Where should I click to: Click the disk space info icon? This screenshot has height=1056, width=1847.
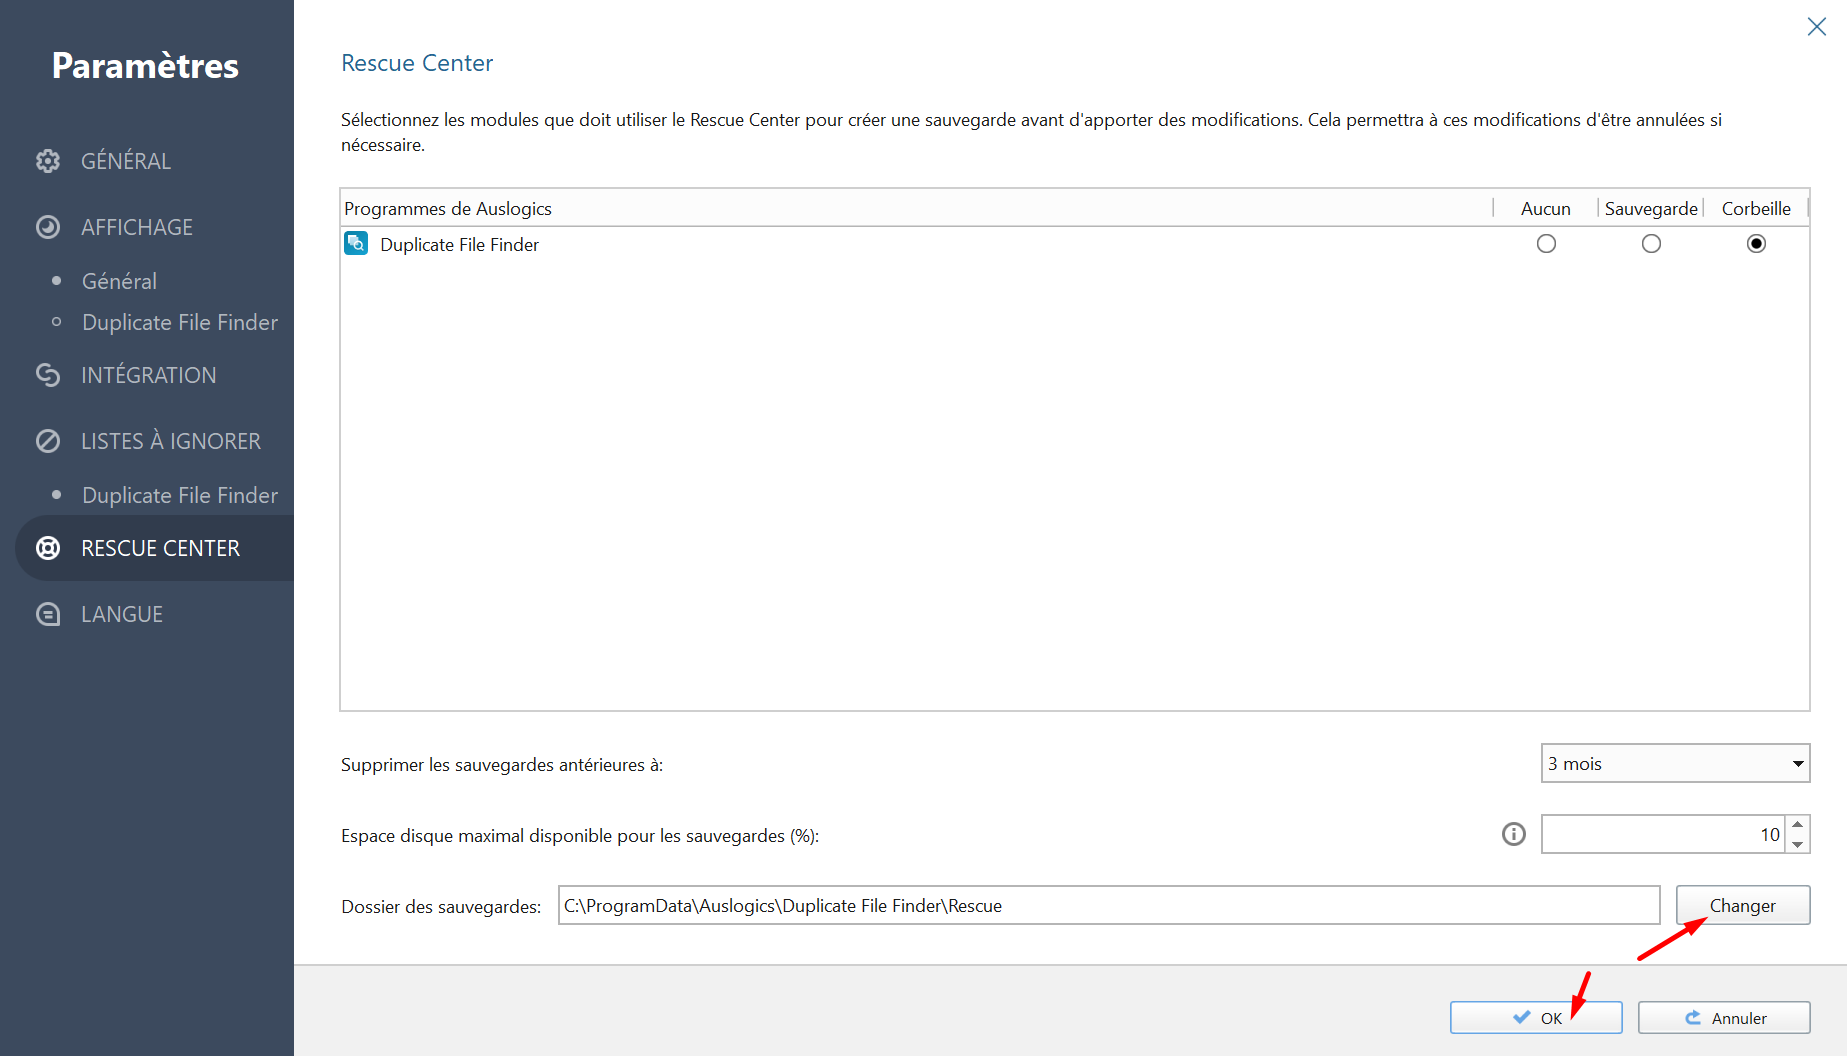[x=1514, y=834]
